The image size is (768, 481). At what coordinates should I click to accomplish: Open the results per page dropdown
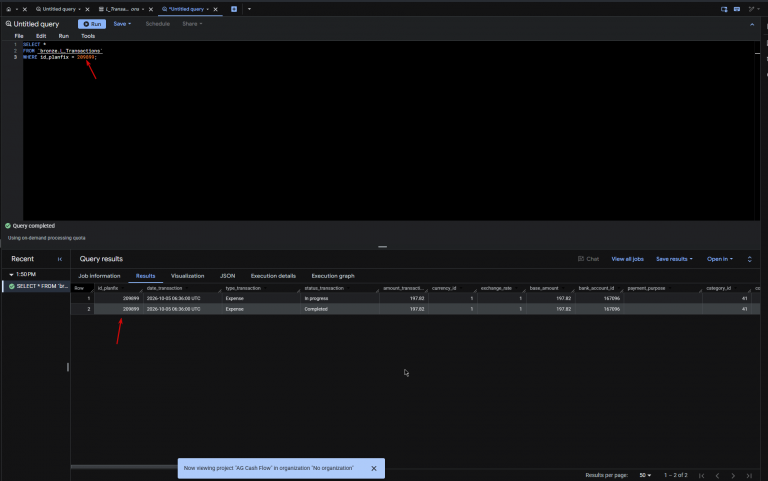[645, 475]
